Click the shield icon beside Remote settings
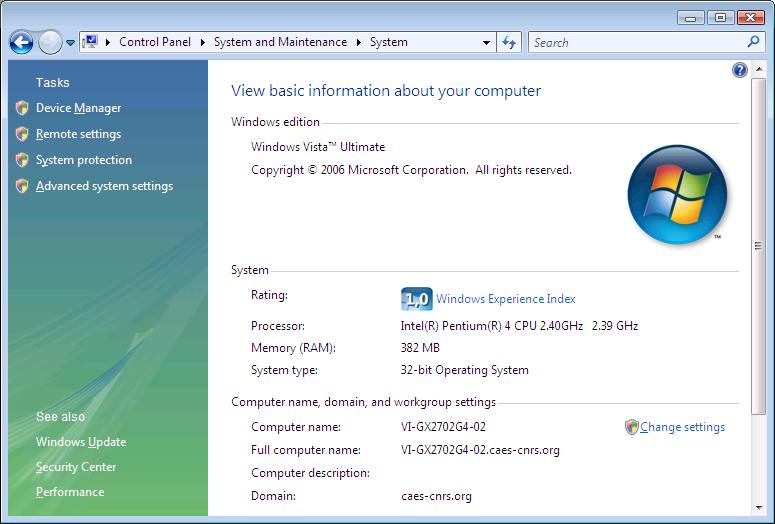The image size is (775, 524). [x=22, y=134]
